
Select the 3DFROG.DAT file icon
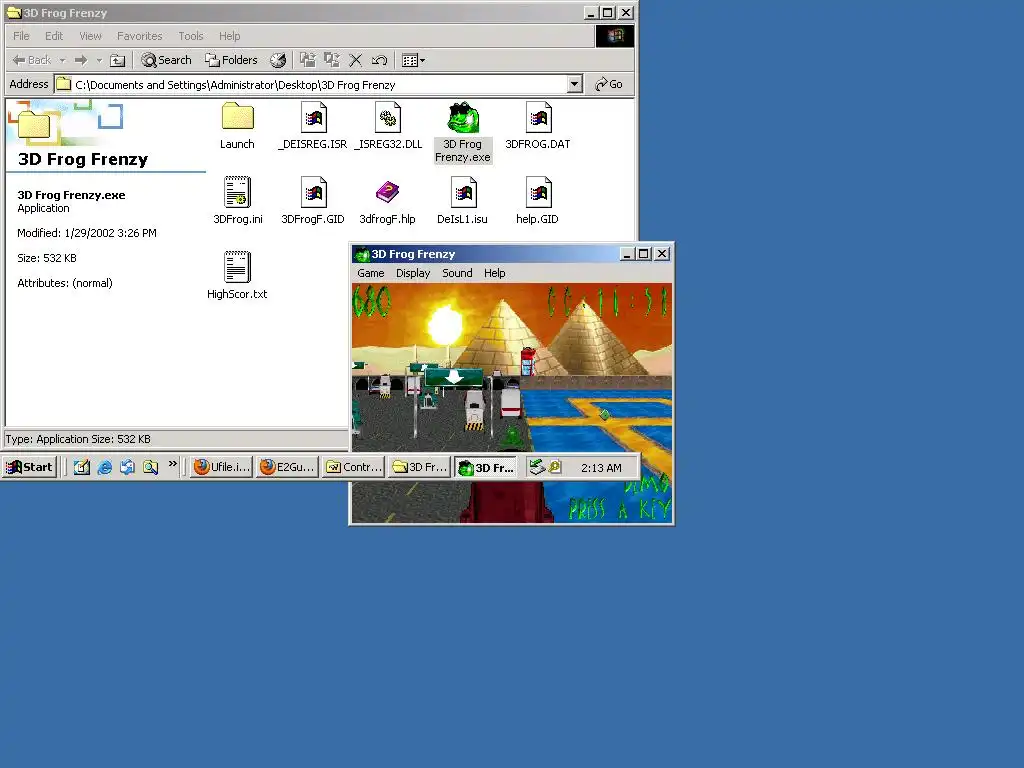click(538, 118)
